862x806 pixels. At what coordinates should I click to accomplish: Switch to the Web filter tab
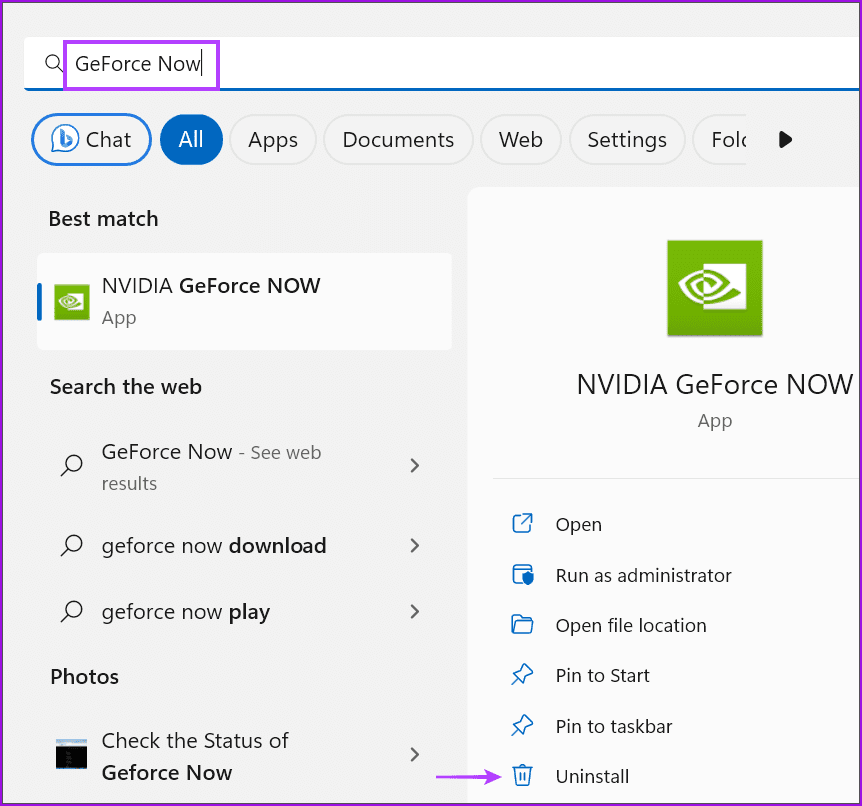[x=521, y=140]
